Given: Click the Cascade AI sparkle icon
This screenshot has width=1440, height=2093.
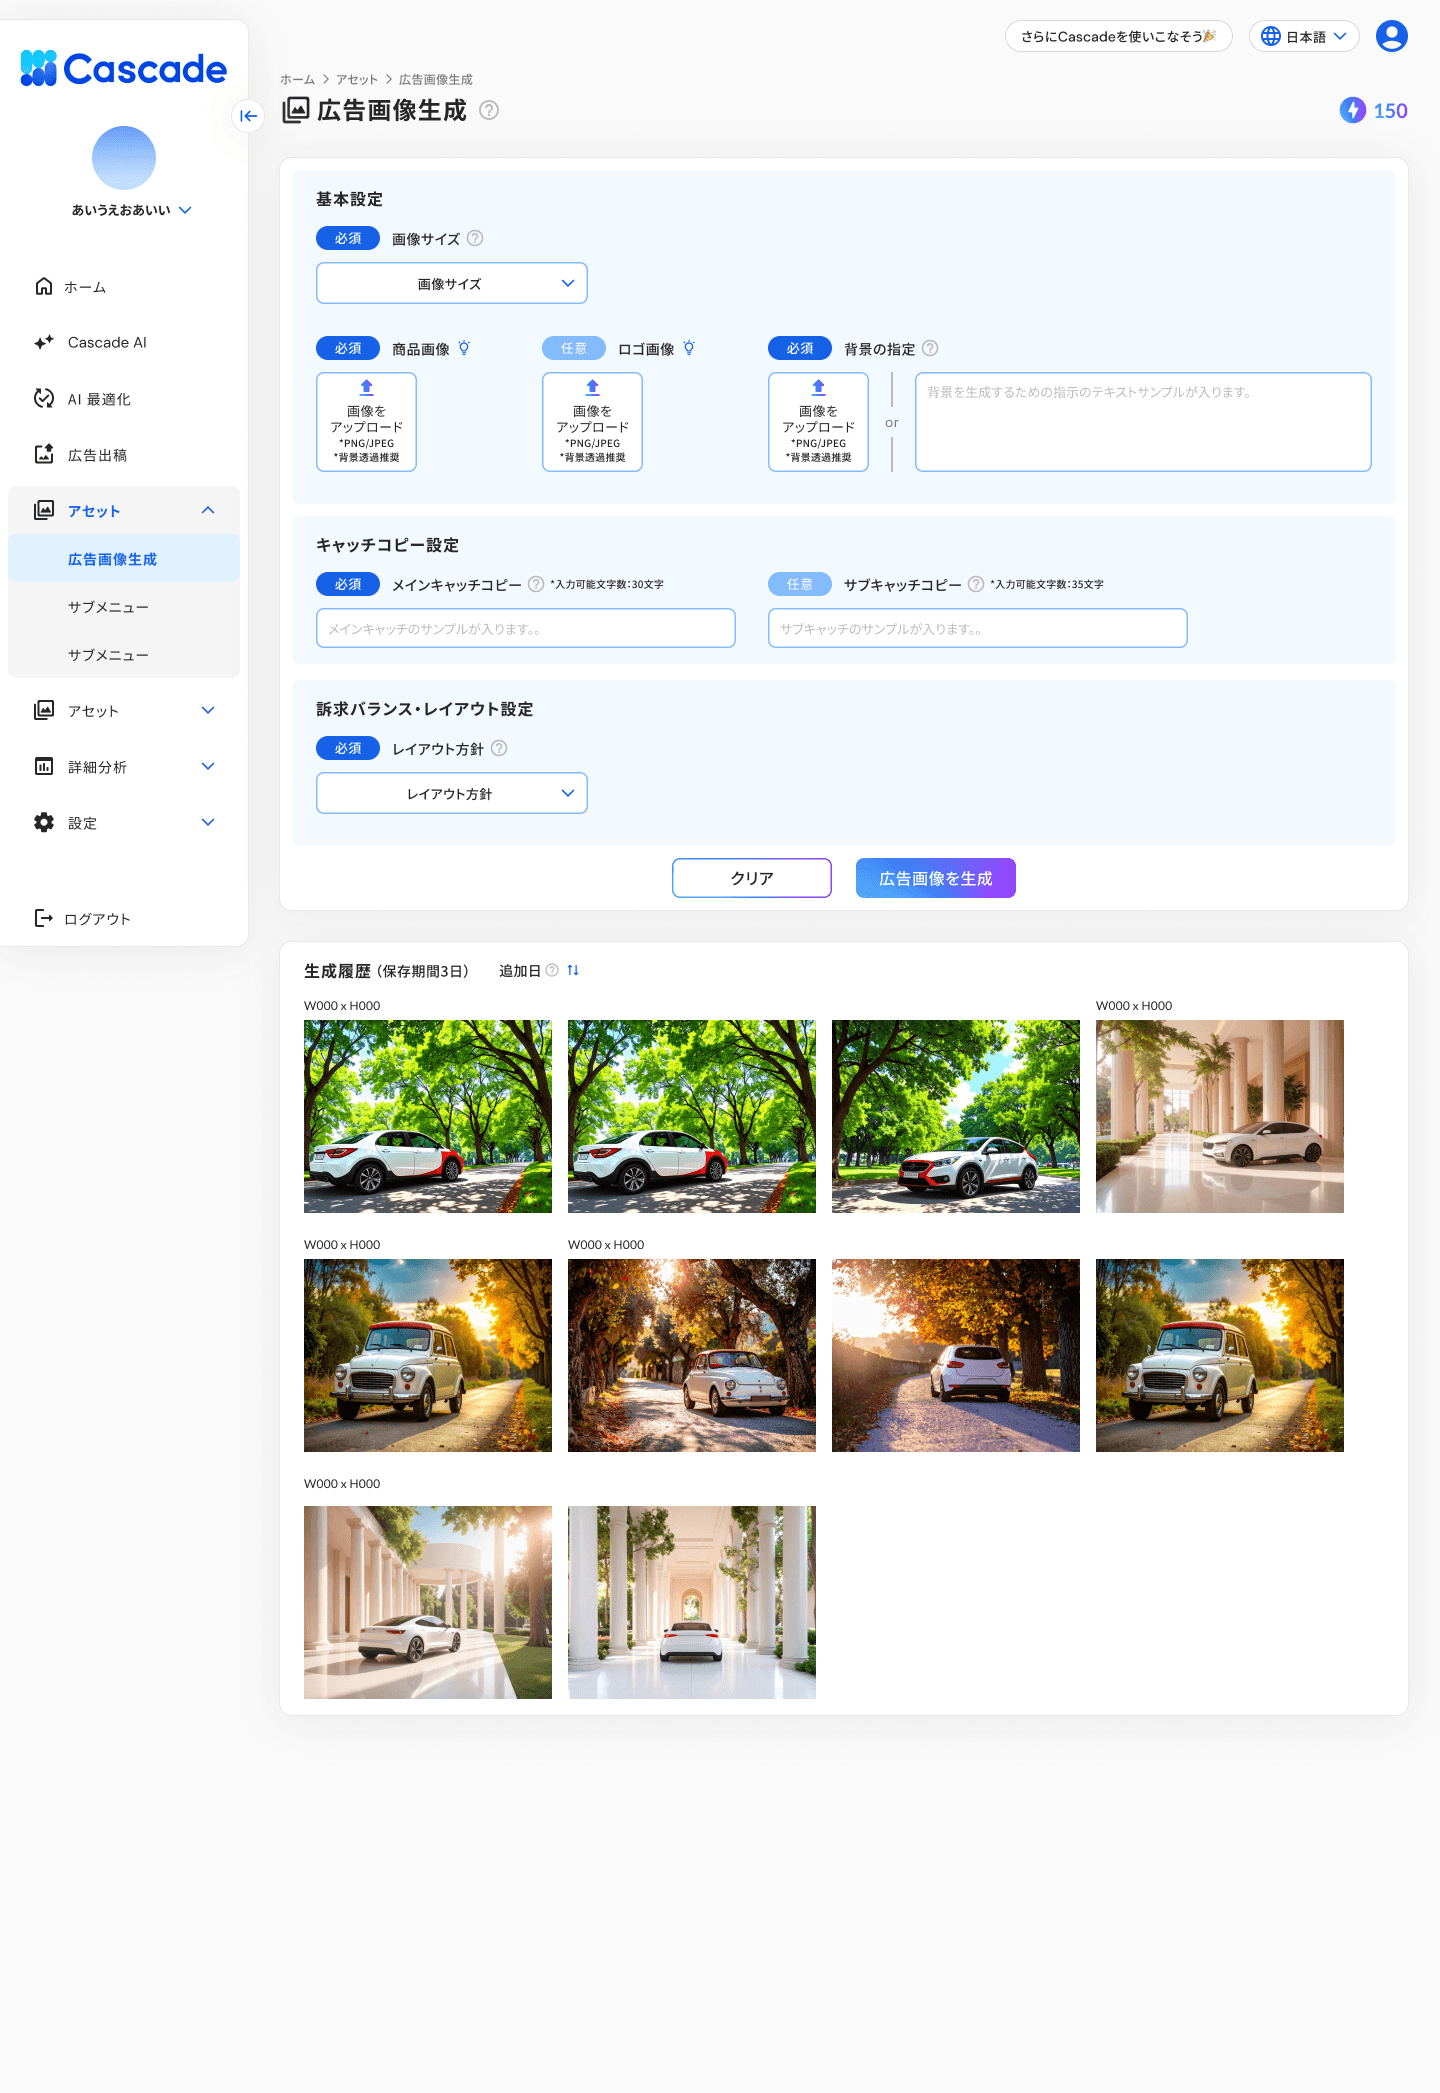Looking at the screenshot, I should click(44, 342).
